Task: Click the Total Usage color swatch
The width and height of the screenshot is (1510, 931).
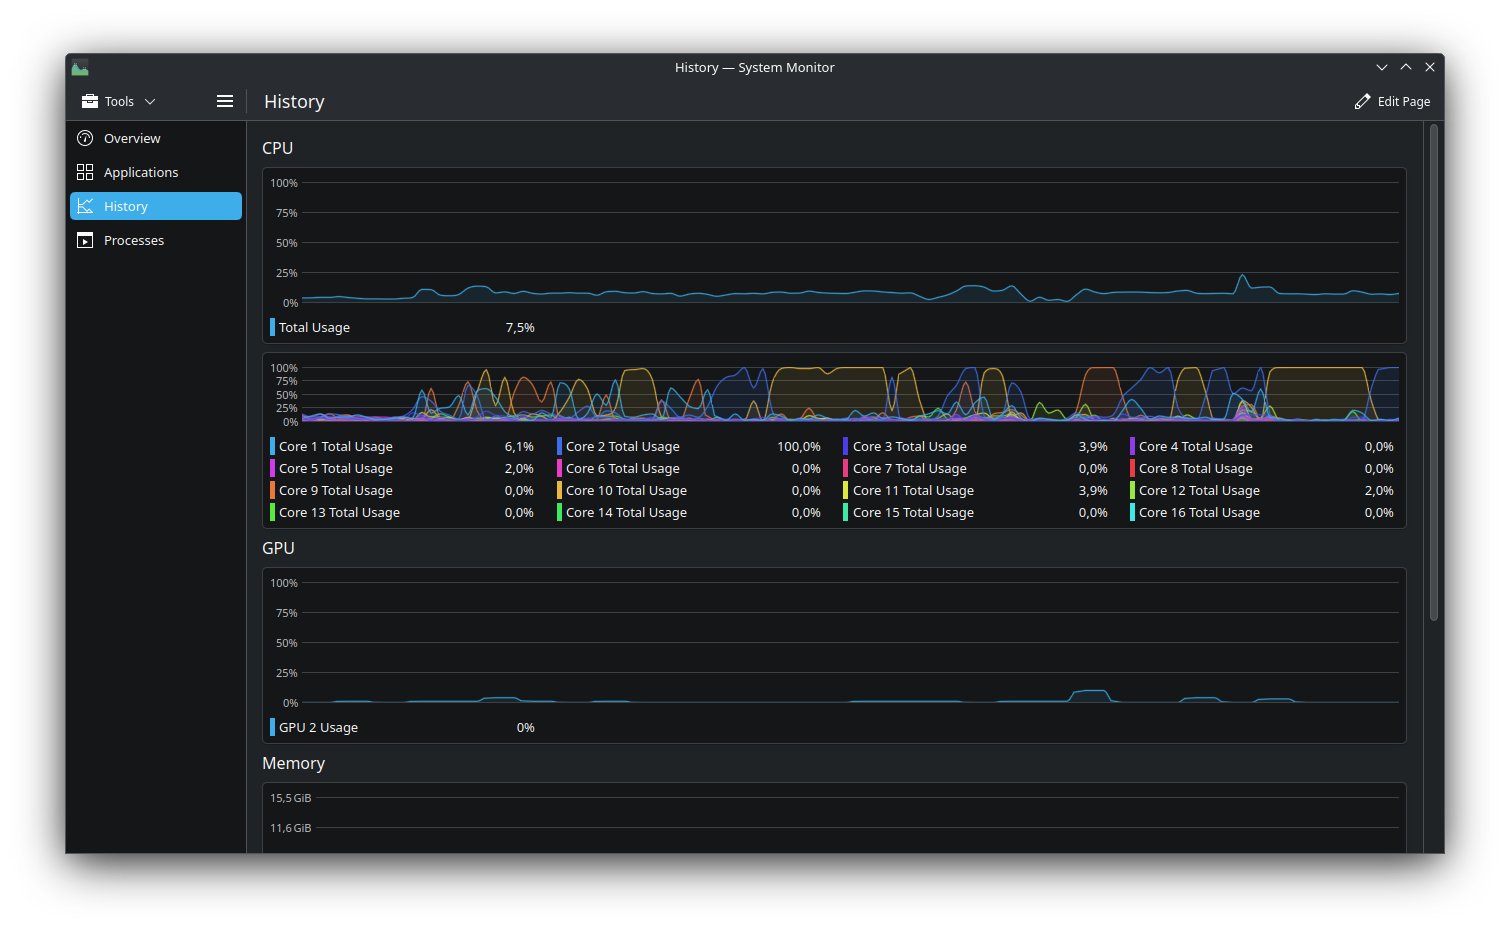Action: click(272, 327)
